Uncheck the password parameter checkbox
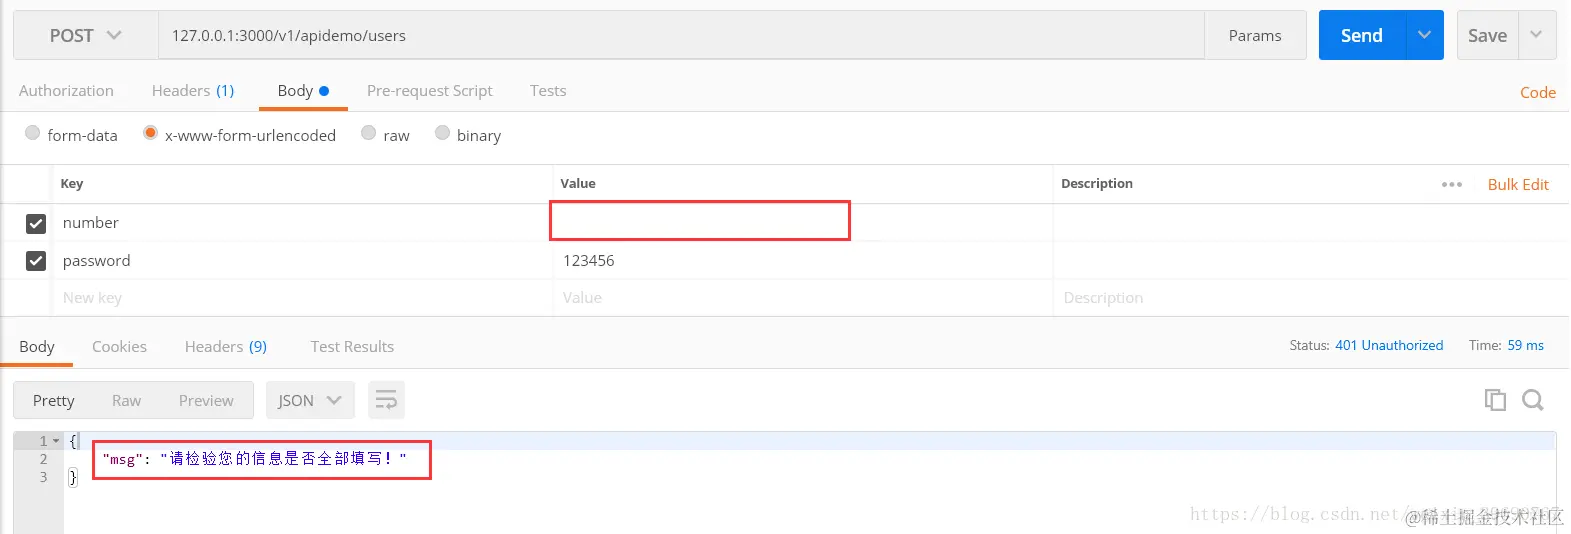 pyautogui.click(x=36, y=261)
